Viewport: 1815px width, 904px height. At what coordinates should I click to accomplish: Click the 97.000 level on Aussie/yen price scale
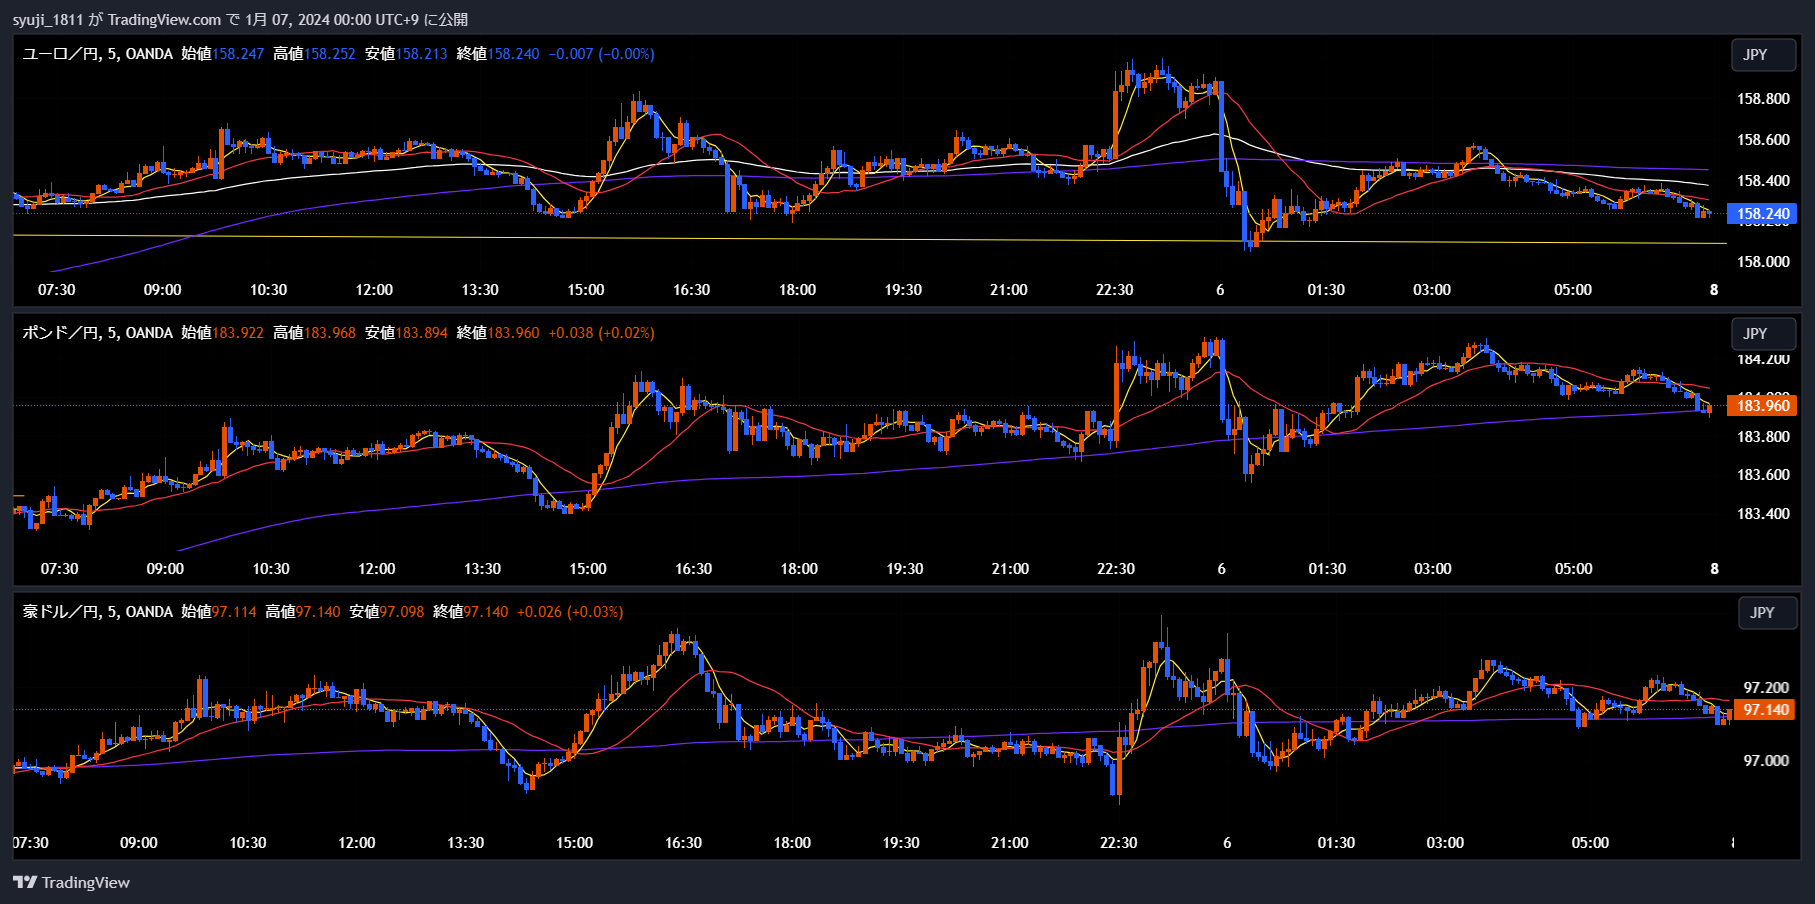click(x=1766, y=761)
